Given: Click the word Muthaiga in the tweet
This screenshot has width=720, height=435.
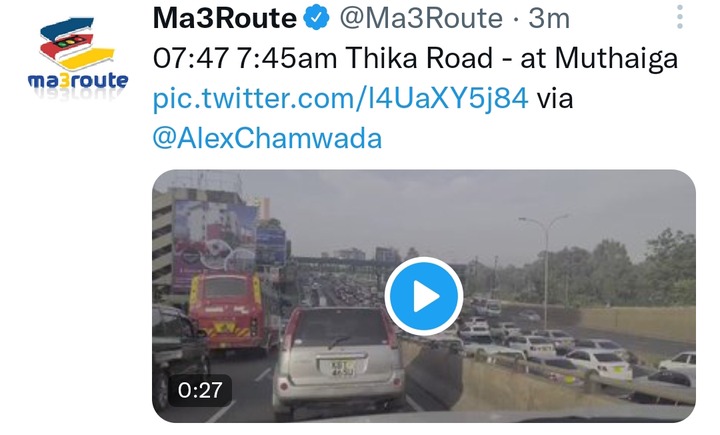Looking at the screenshot, I should click(616, 59).
